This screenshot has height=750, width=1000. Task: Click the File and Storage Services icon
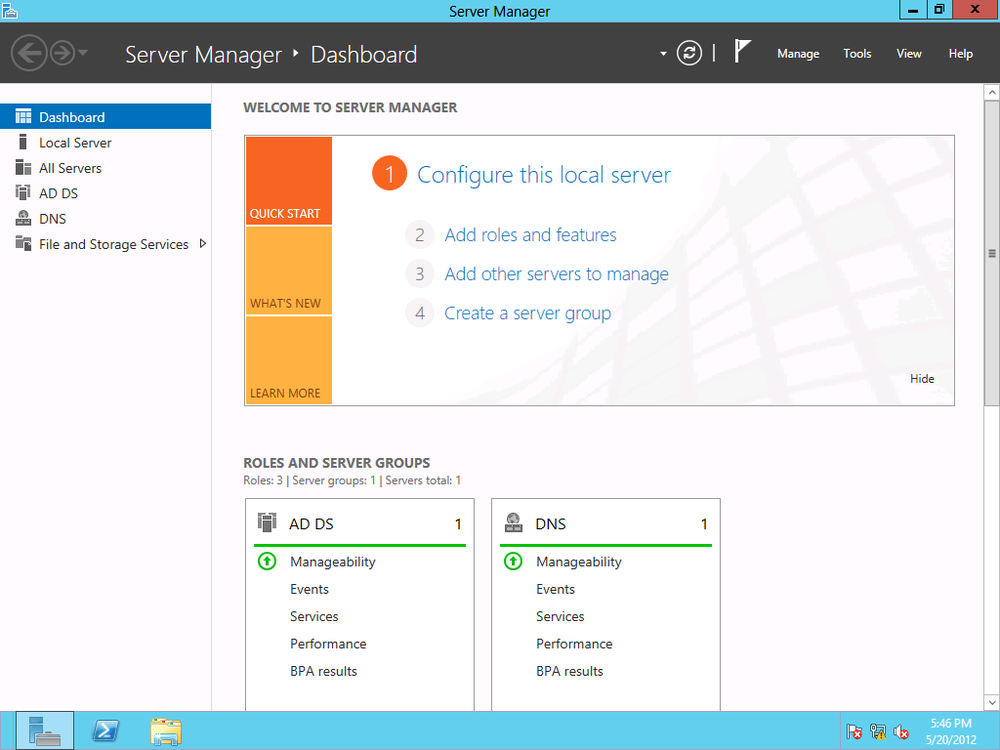[x=23, y=243]
